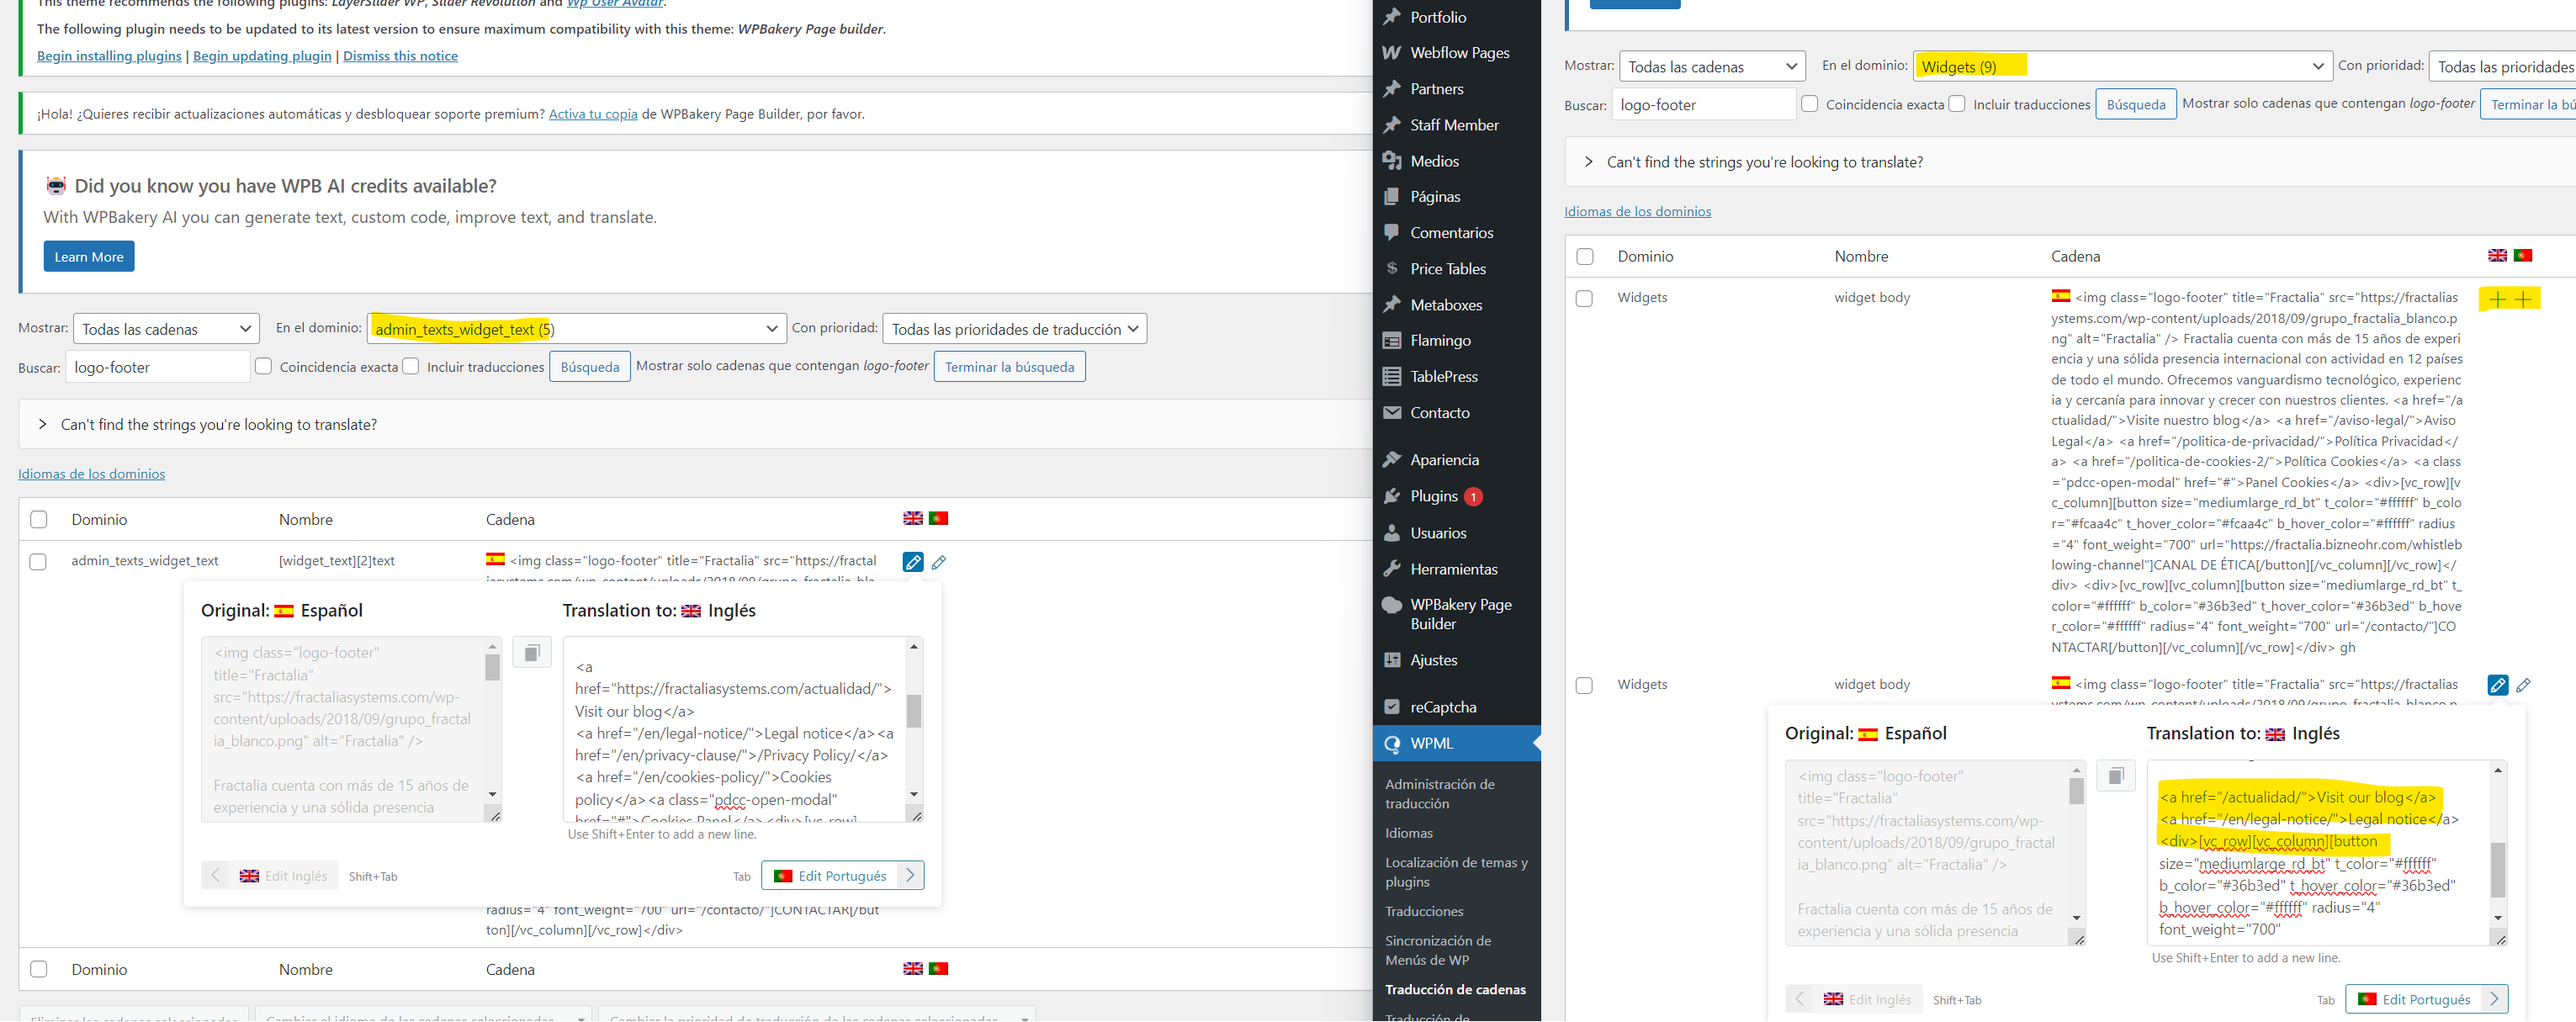This screenshot has height=1022, width=2576.
Task: Toggle Coincidencia exacta checkbox beside Widgets search
Action: click(1809, 103)
